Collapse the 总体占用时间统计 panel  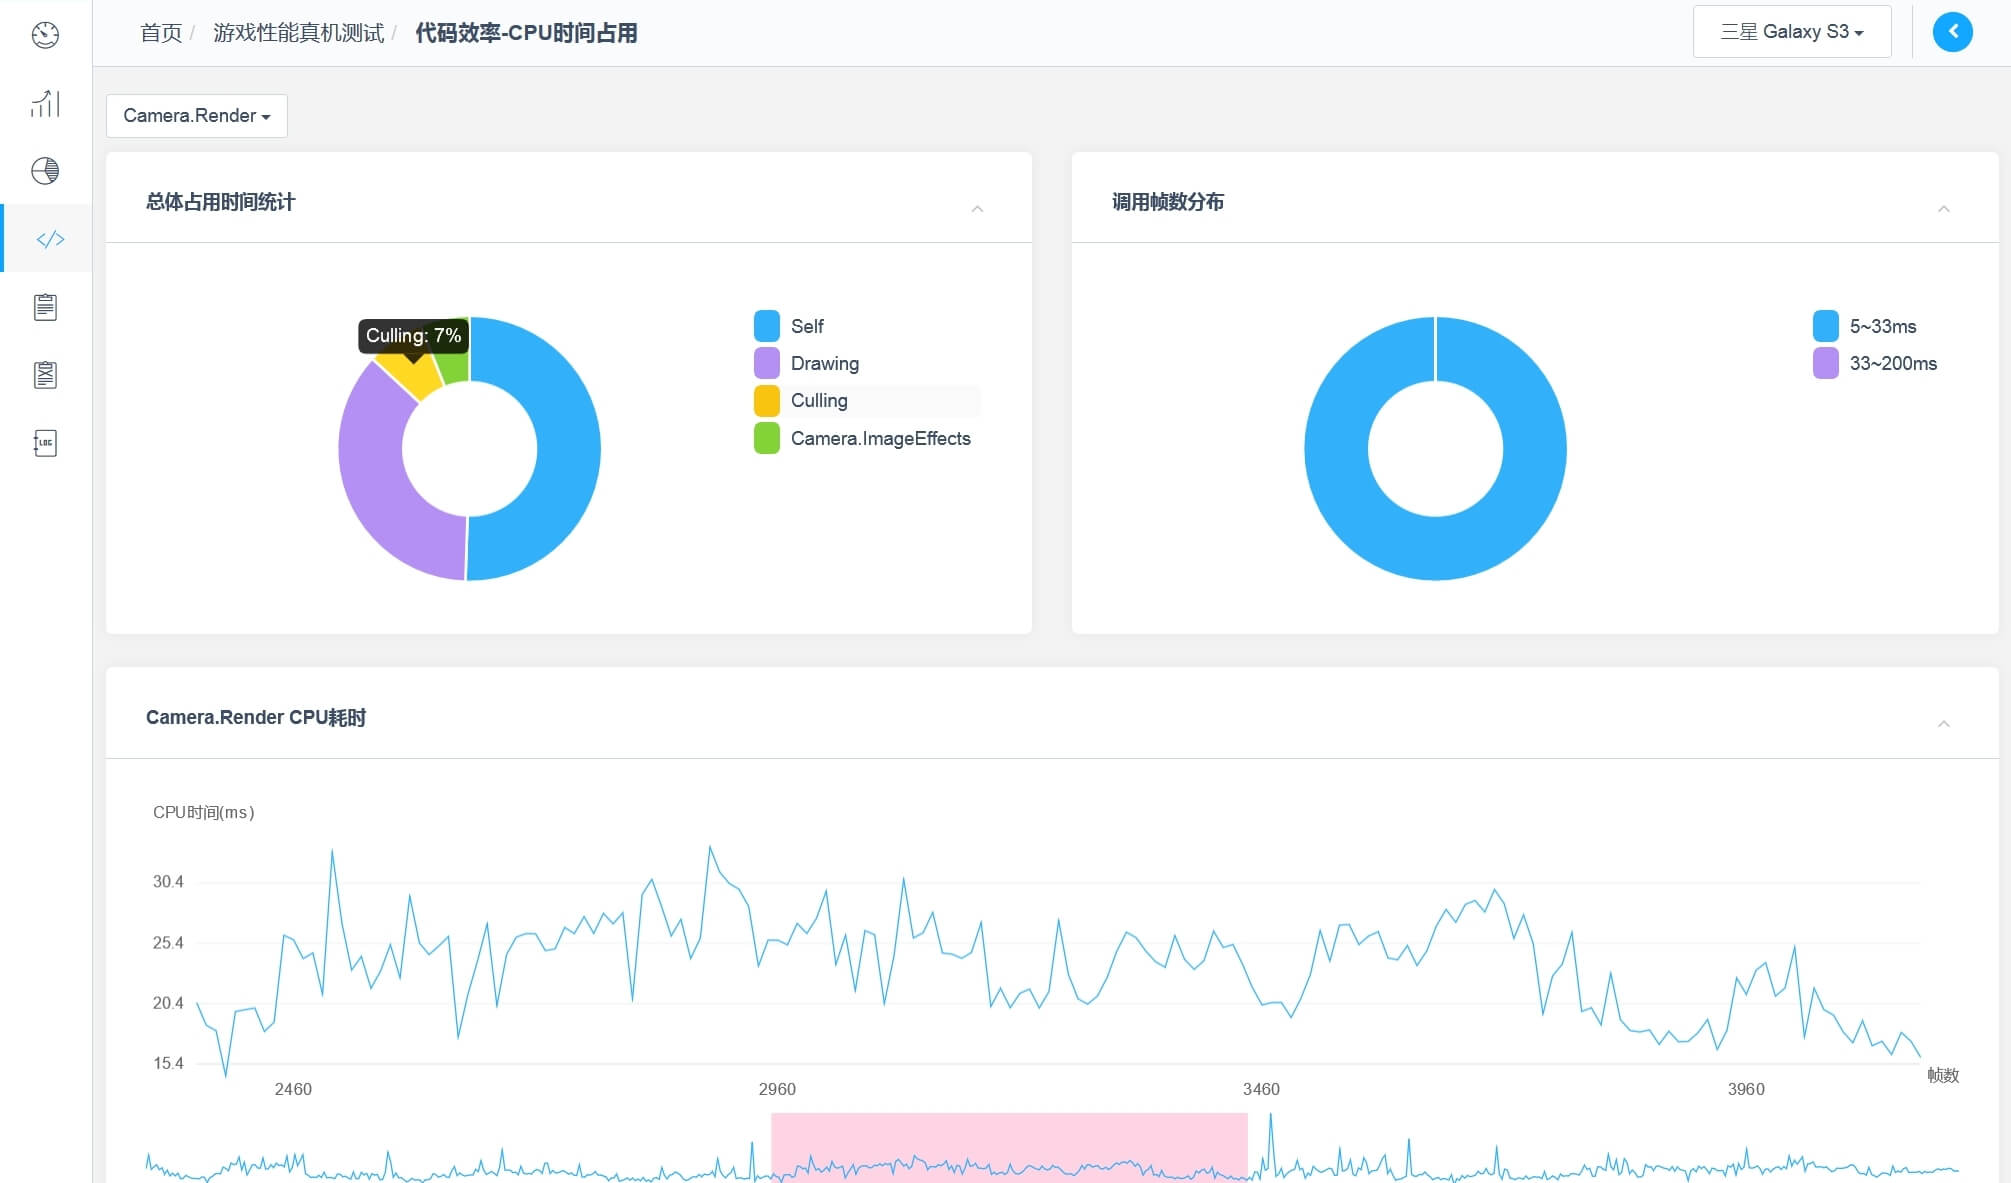coord(977,208)
